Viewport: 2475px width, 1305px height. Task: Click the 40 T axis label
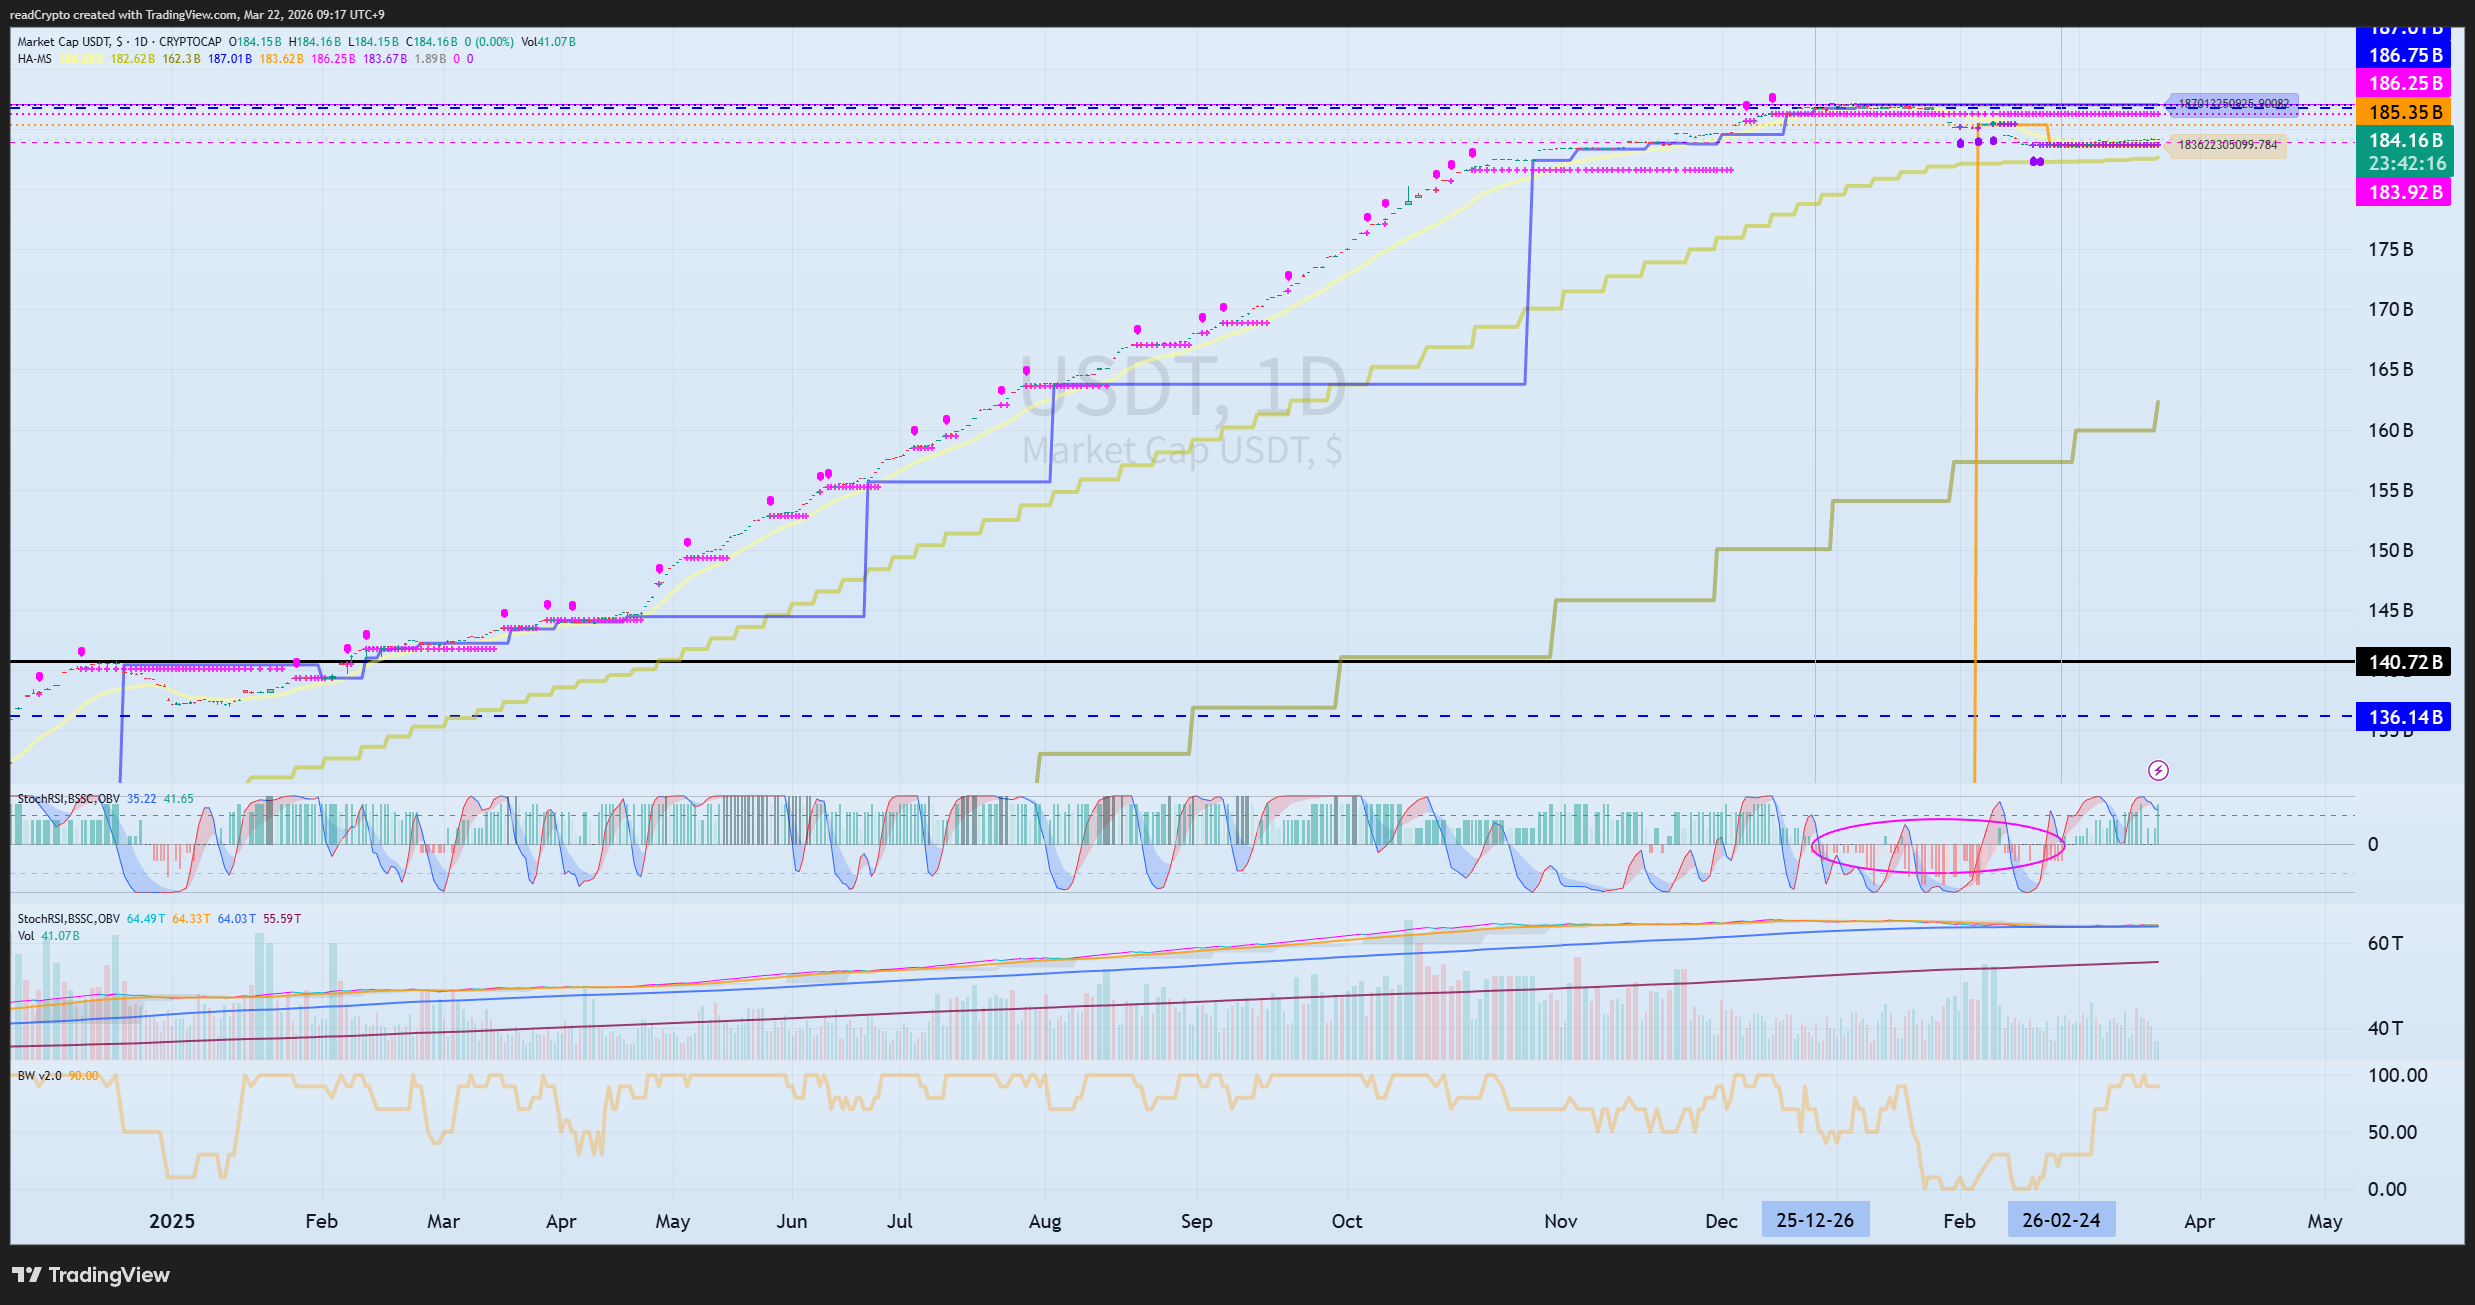pyautogui.click(x=2385, y=1028)
